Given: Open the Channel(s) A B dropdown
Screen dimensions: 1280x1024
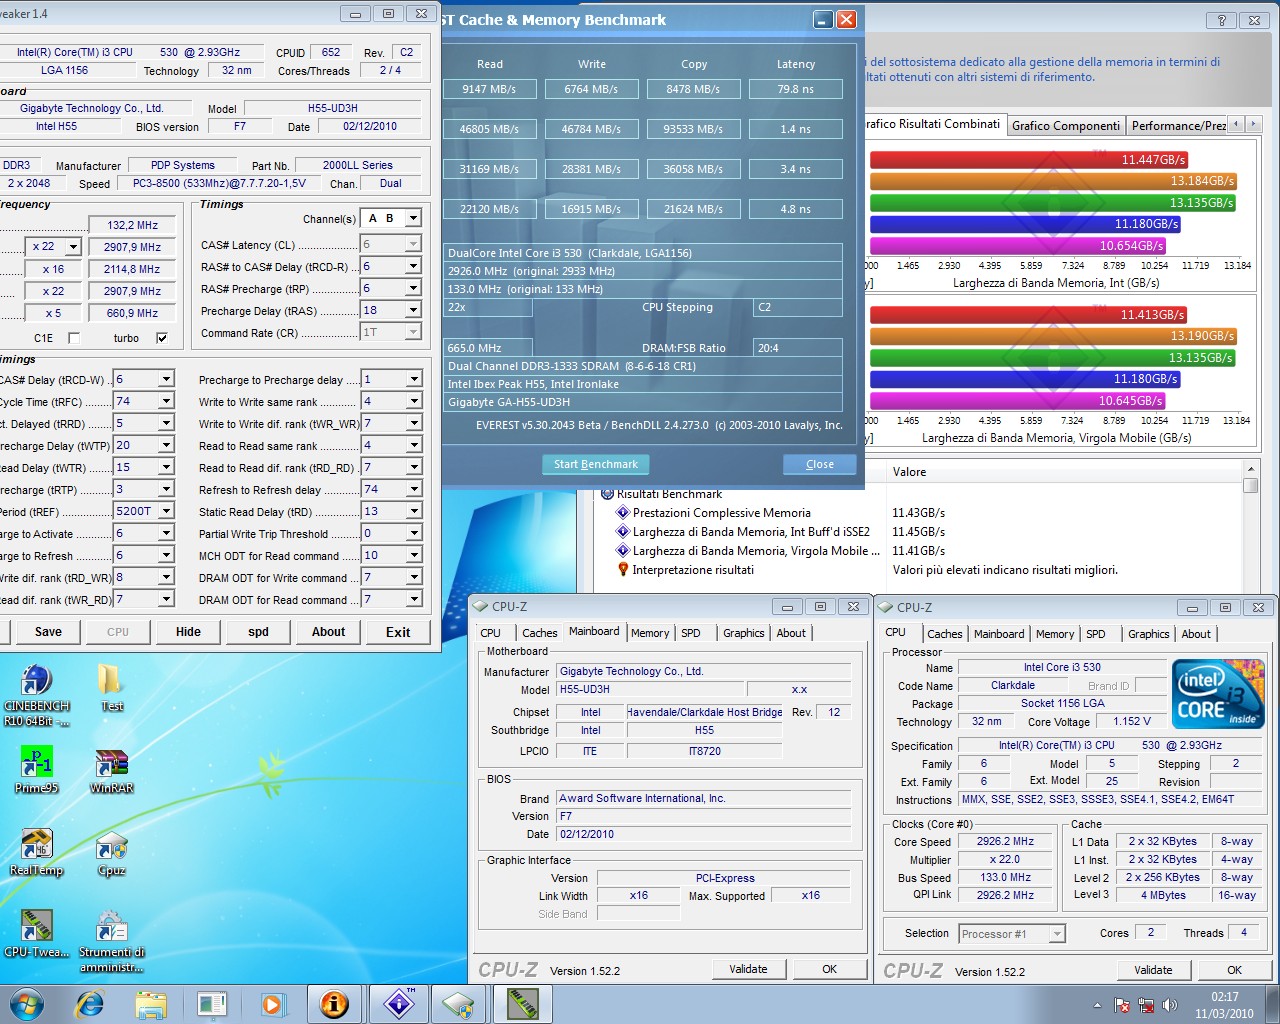Looking at the screenshot, I should click(x=413, y=218).
